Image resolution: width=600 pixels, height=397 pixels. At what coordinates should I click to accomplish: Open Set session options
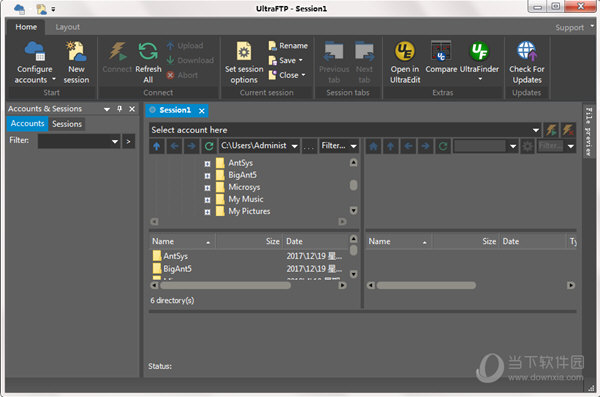tap(244, 63)
